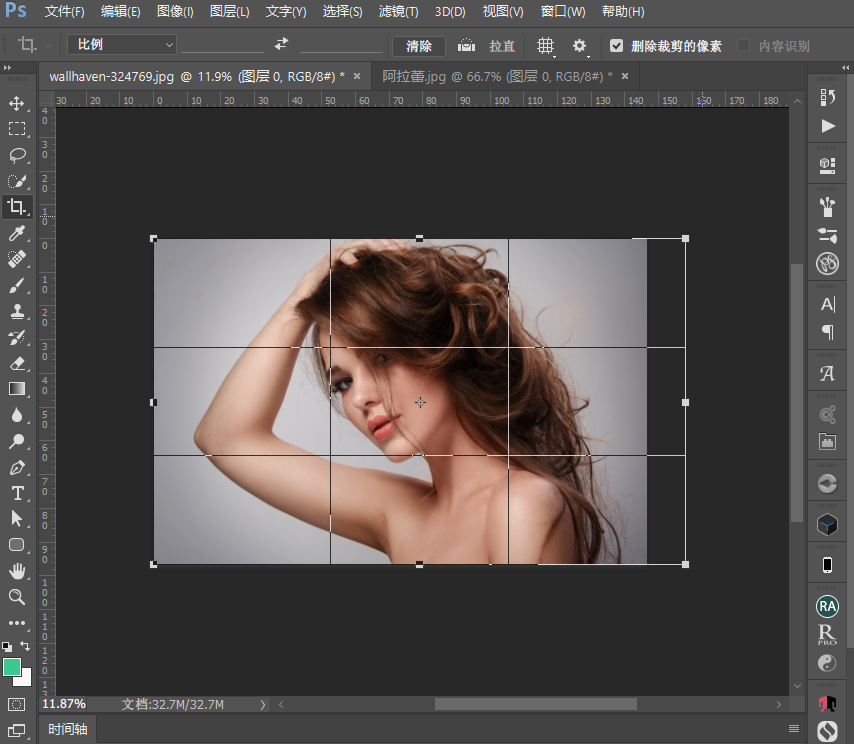Select the Lasso tool
Image resolution: width=854 pixels, height=744 pixels.
pos(17,155)
